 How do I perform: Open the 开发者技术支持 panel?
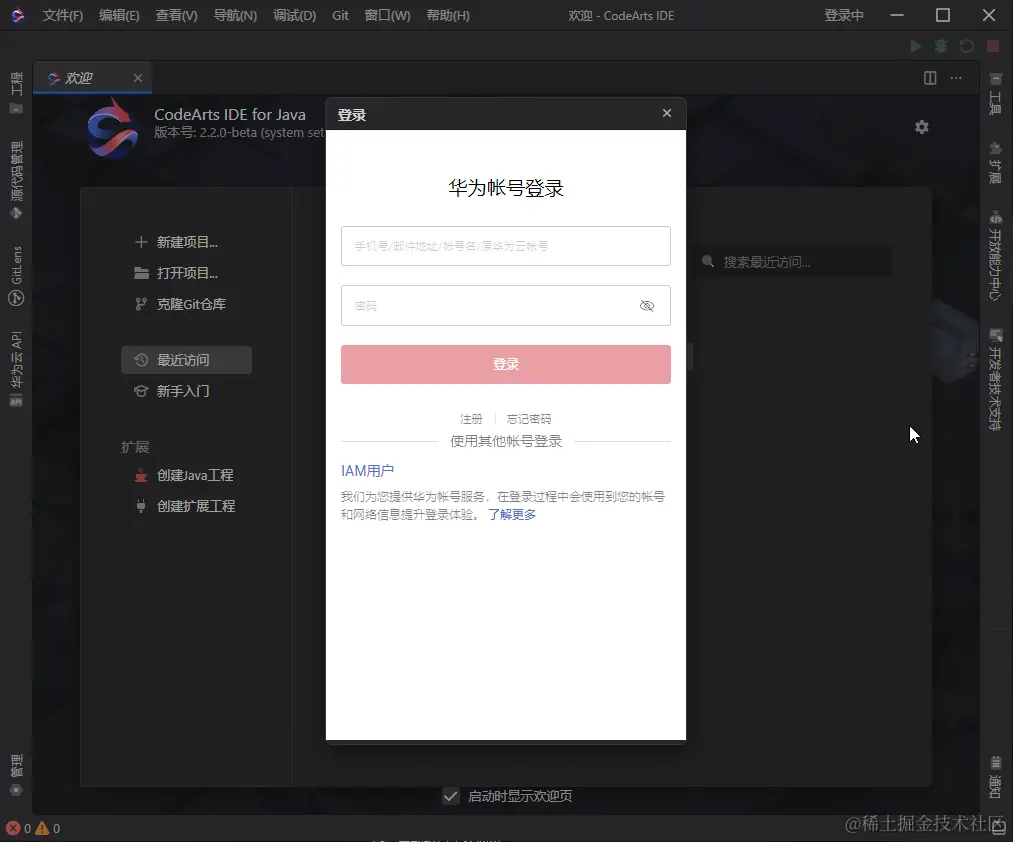coord(996,379)
